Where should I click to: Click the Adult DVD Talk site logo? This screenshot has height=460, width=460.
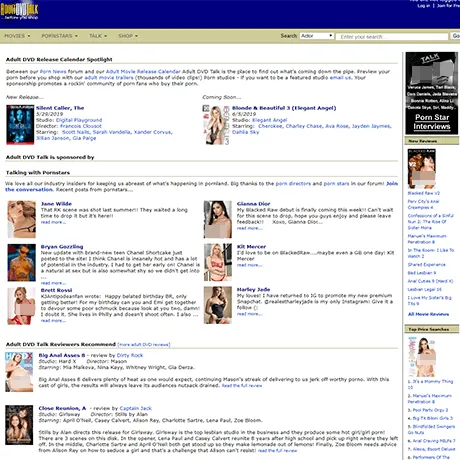point(19,11)
